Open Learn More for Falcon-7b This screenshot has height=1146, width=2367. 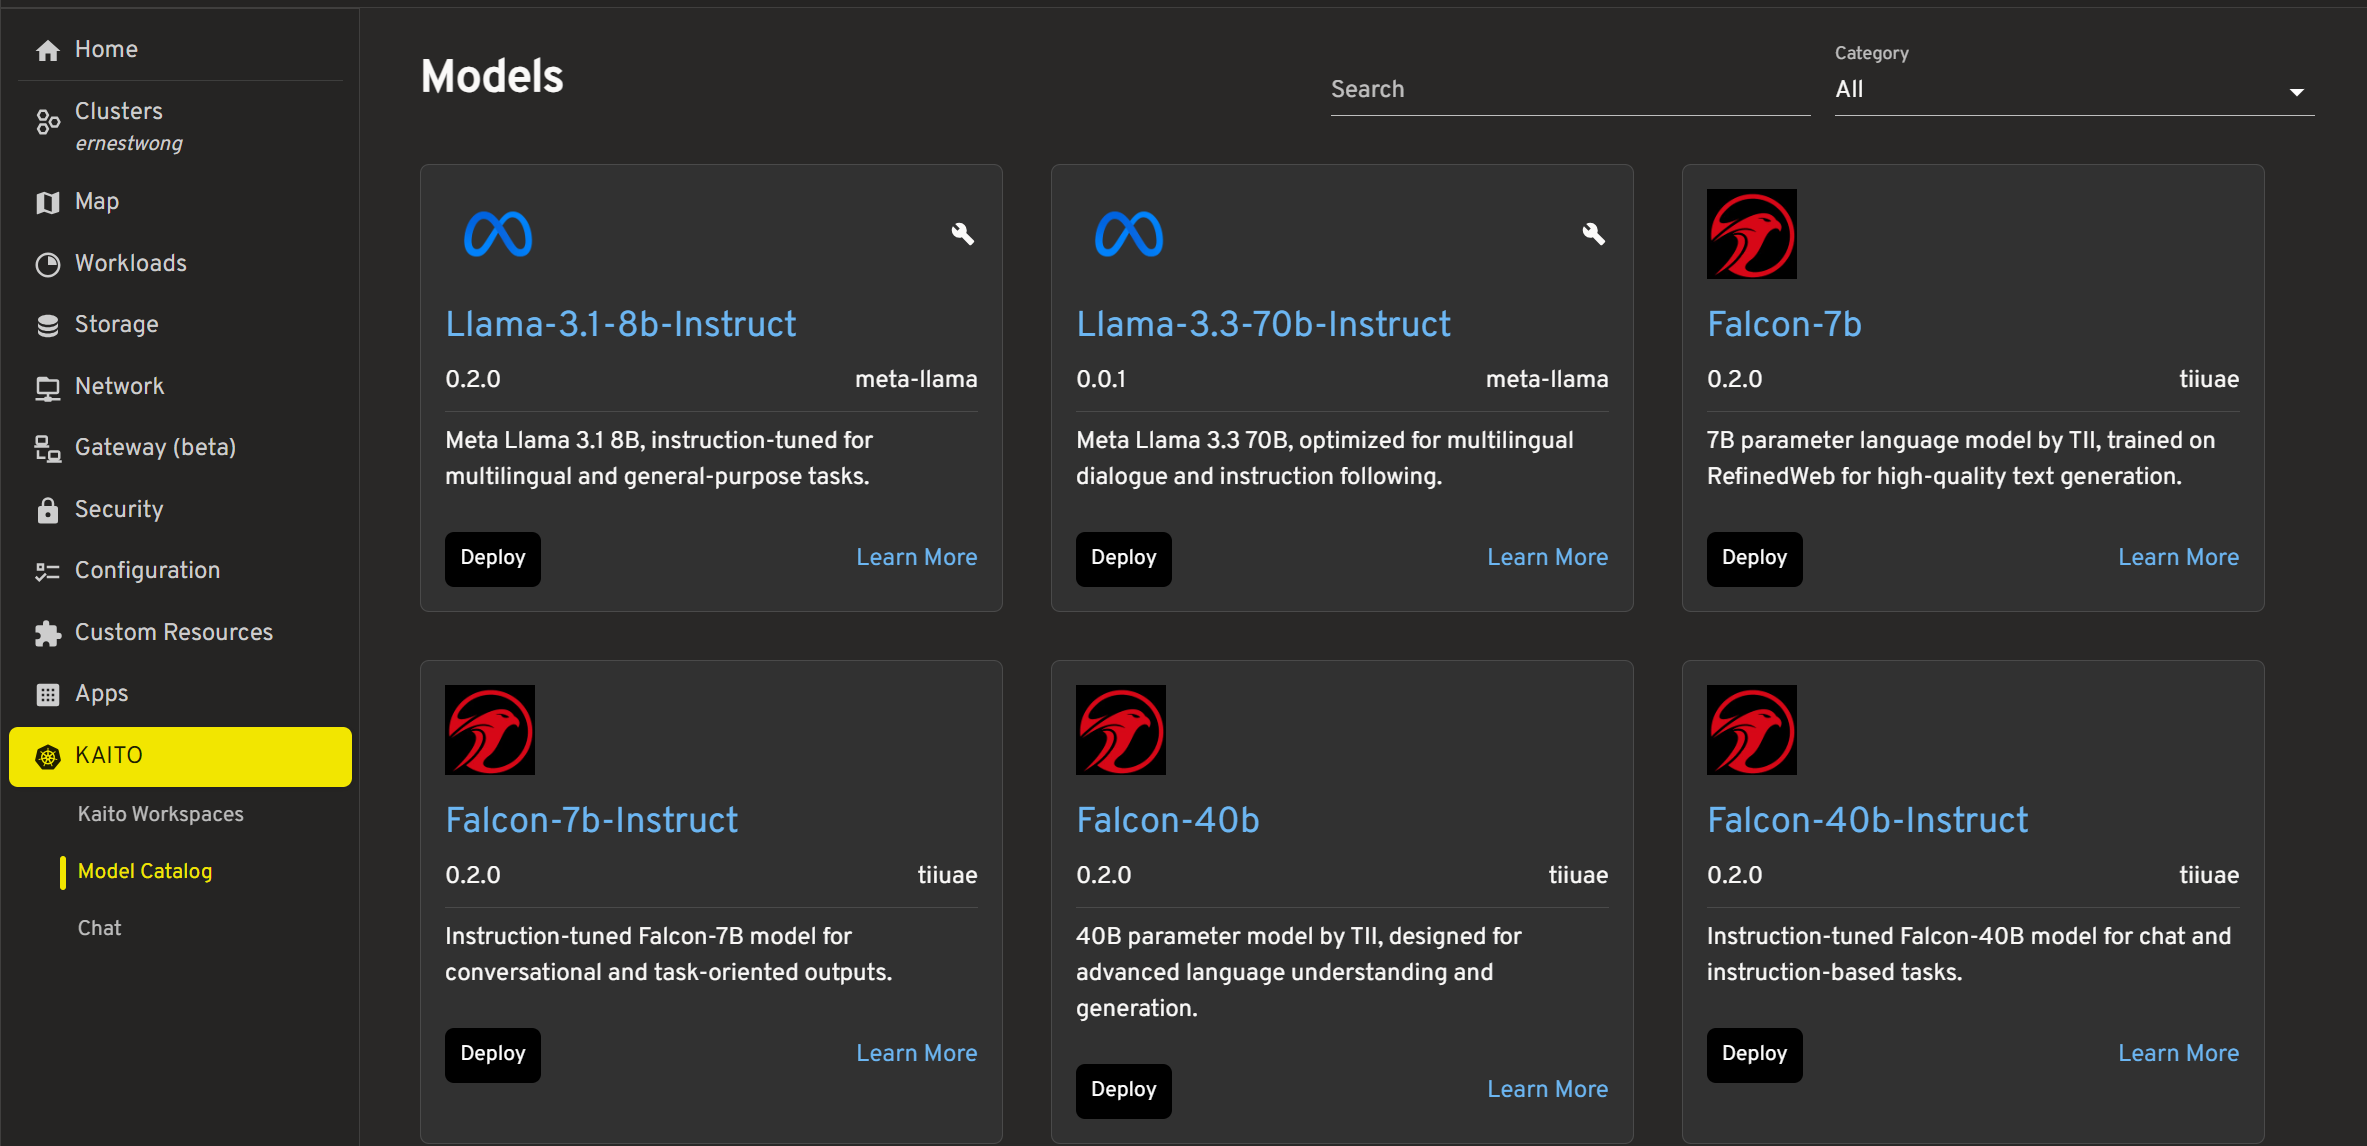tap(2179, 558)
